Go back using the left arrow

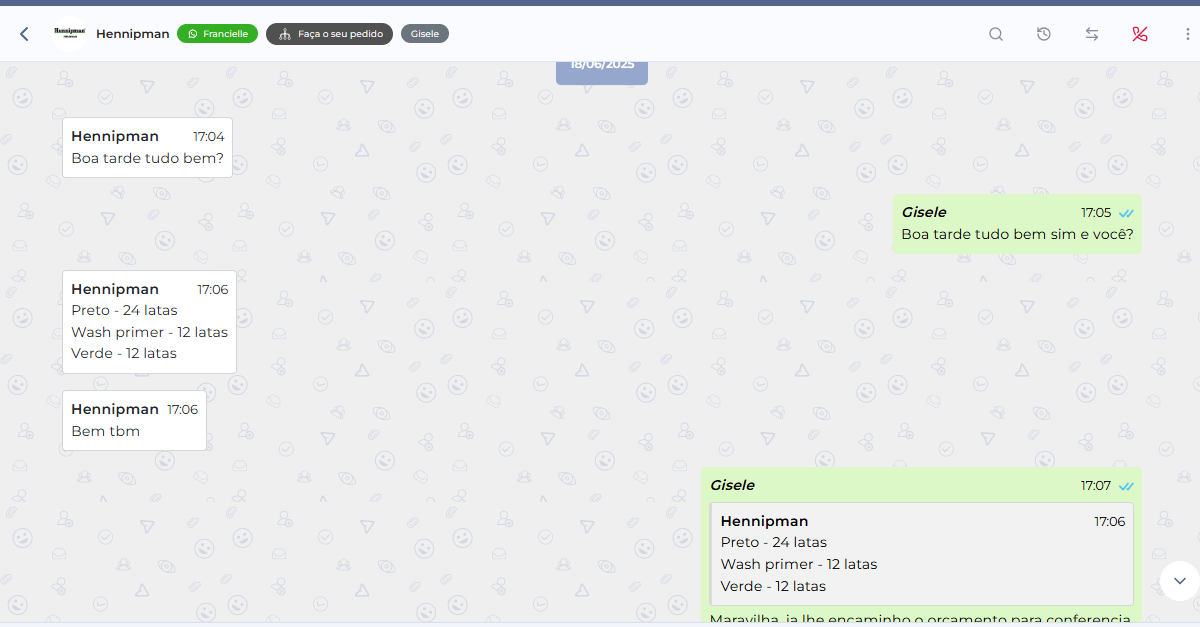pyautogui.click(x=24, y=34)
